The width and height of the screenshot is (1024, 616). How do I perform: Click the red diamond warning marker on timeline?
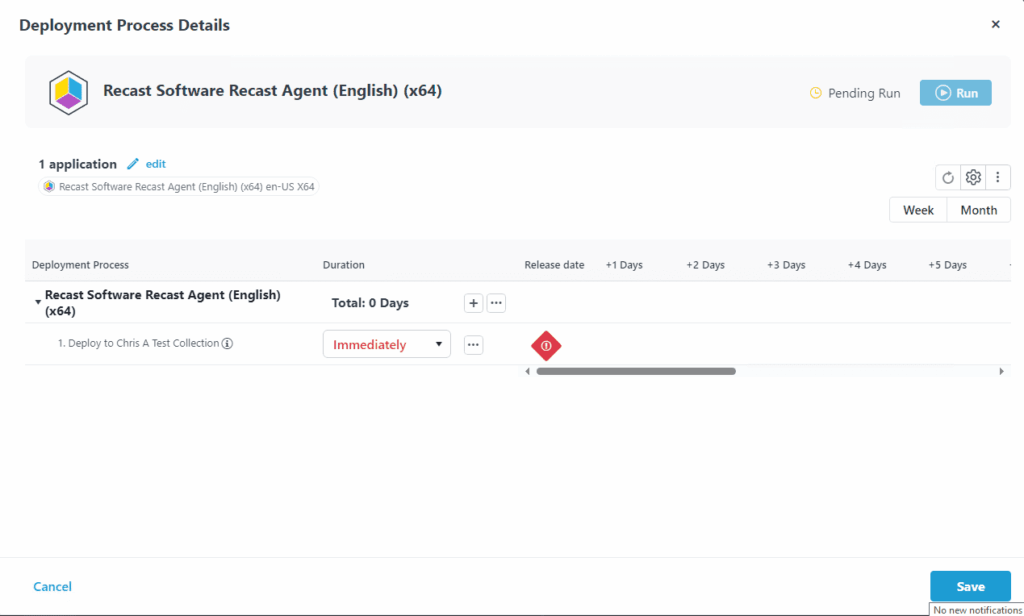[546, 345]
